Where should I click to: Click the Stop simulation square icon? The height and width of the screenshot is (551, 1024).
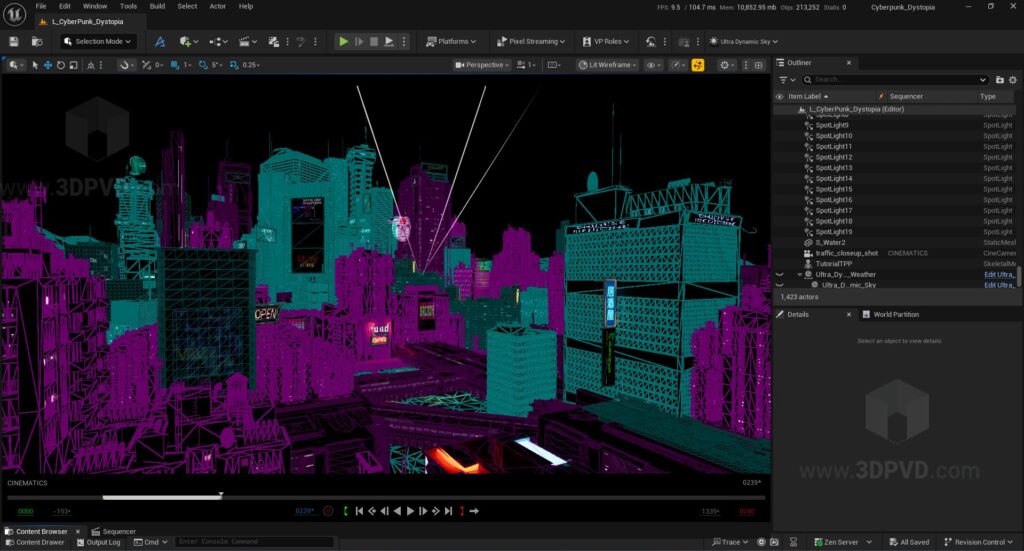tap(374, 42)
